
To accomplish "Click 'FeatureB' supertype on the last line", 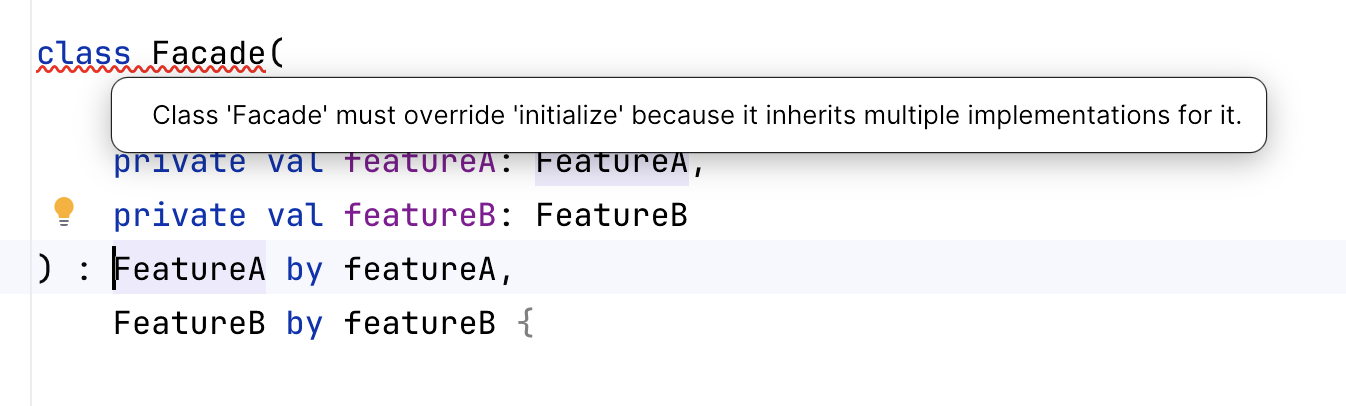I will coord(189,323).
